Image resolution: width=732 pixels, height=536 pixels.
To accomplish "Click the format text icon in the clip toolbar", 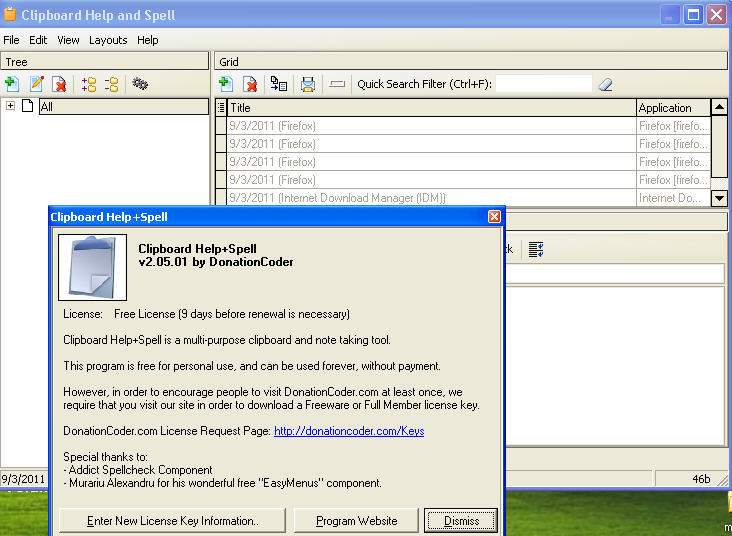I will point(536,249).
